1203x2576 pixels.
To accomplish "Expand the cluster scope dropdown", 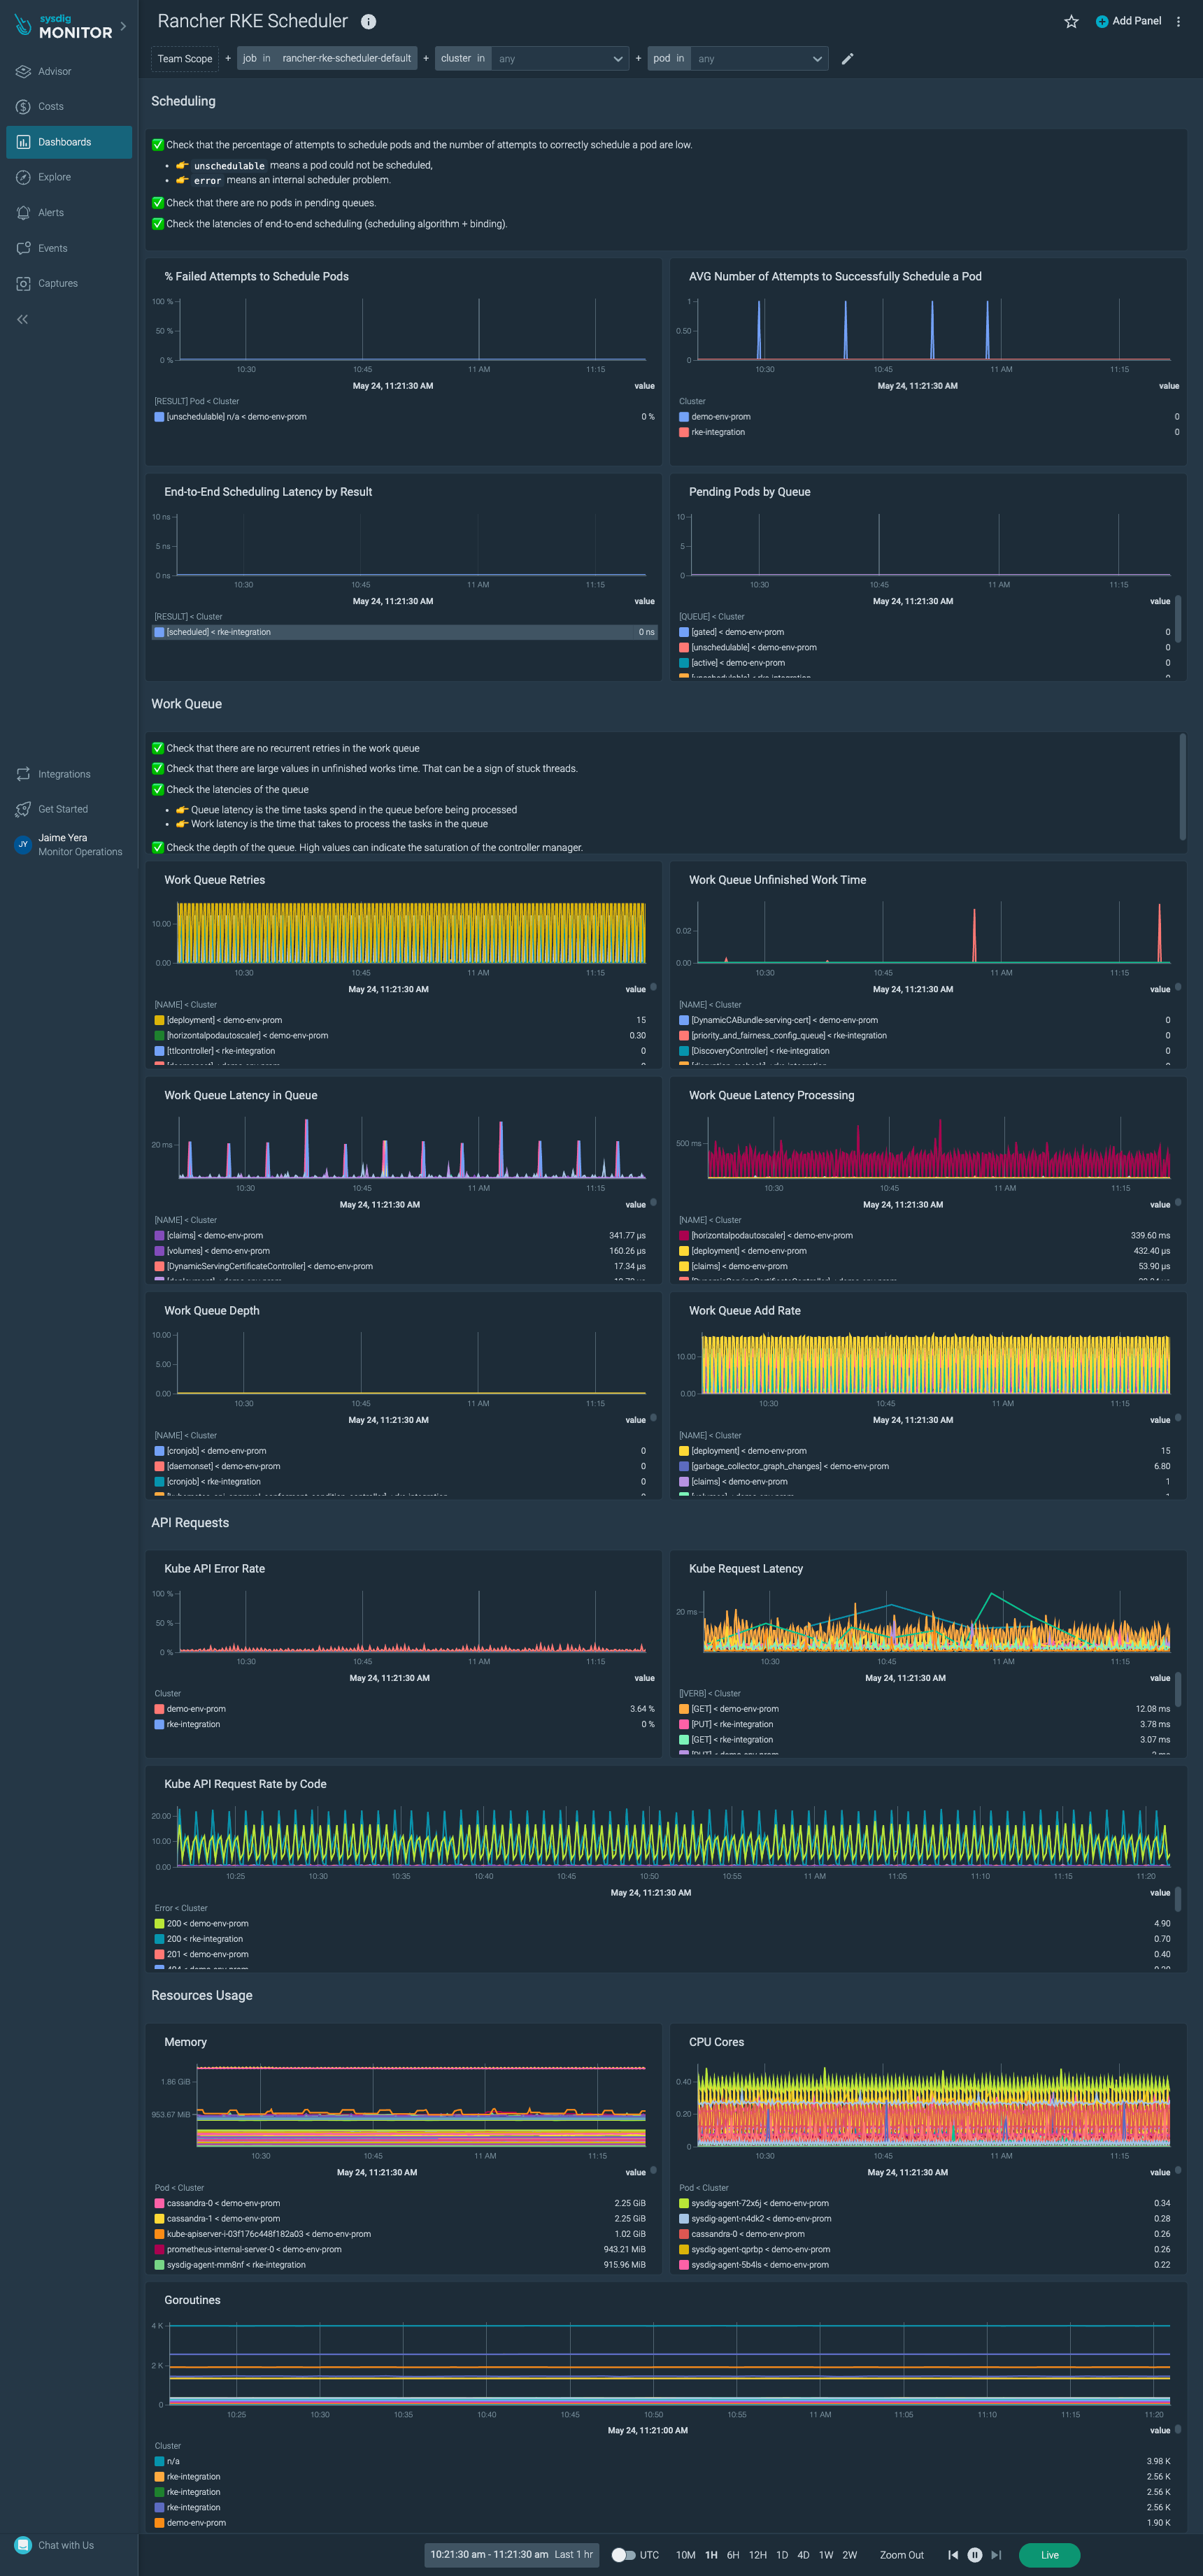I will [617, 59].
